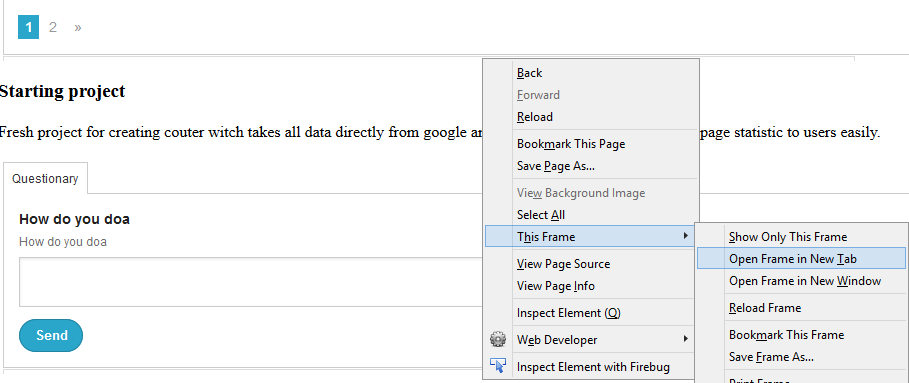This screenshot has width=909, height=383.
Task: Open the This Frame menu entry
Action: (x=590, y=236)
